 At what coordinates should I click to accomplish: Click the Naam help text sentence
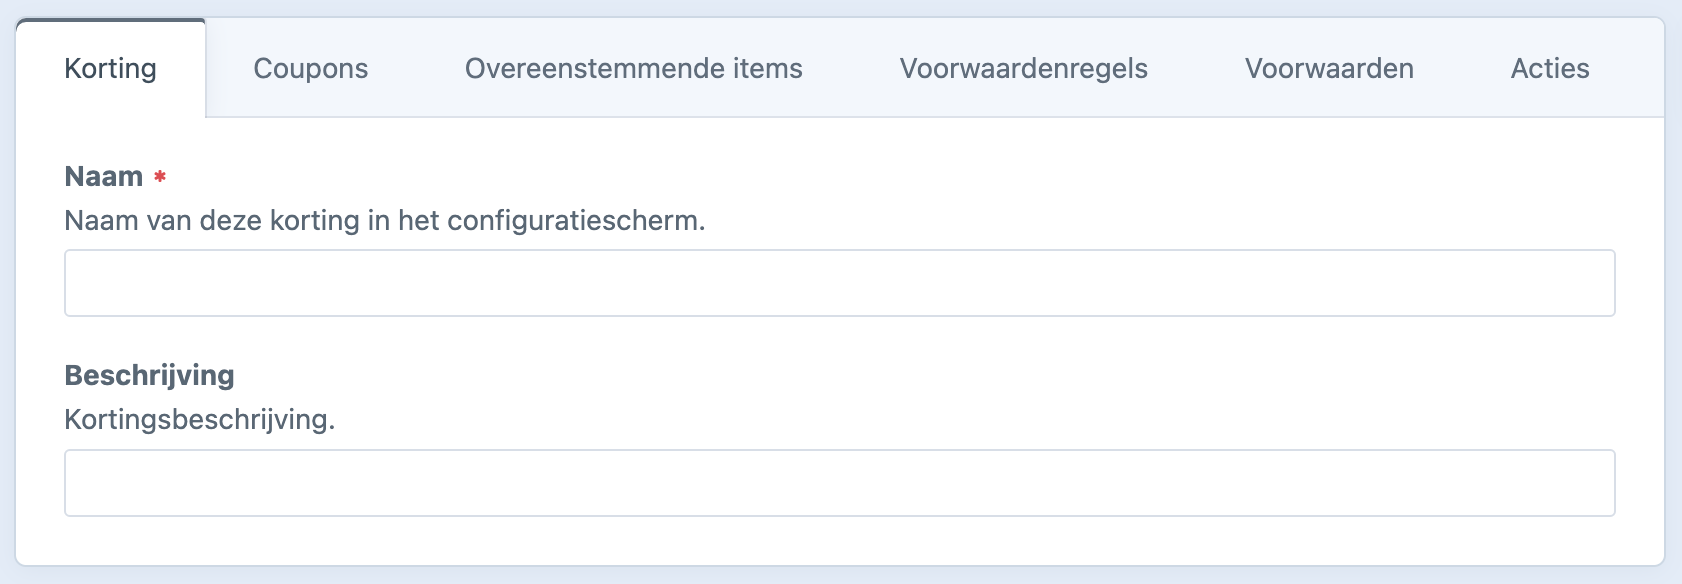[384, 221]
